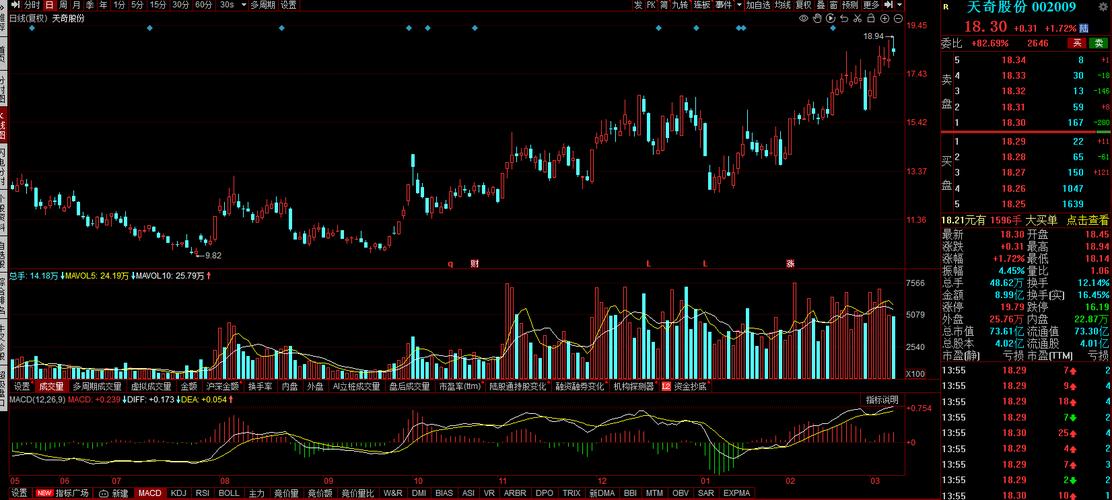Open settings gear in quote panel
Image resolution: width=1112 pixels, height=500 pixels.
(x=1103, y=7)
